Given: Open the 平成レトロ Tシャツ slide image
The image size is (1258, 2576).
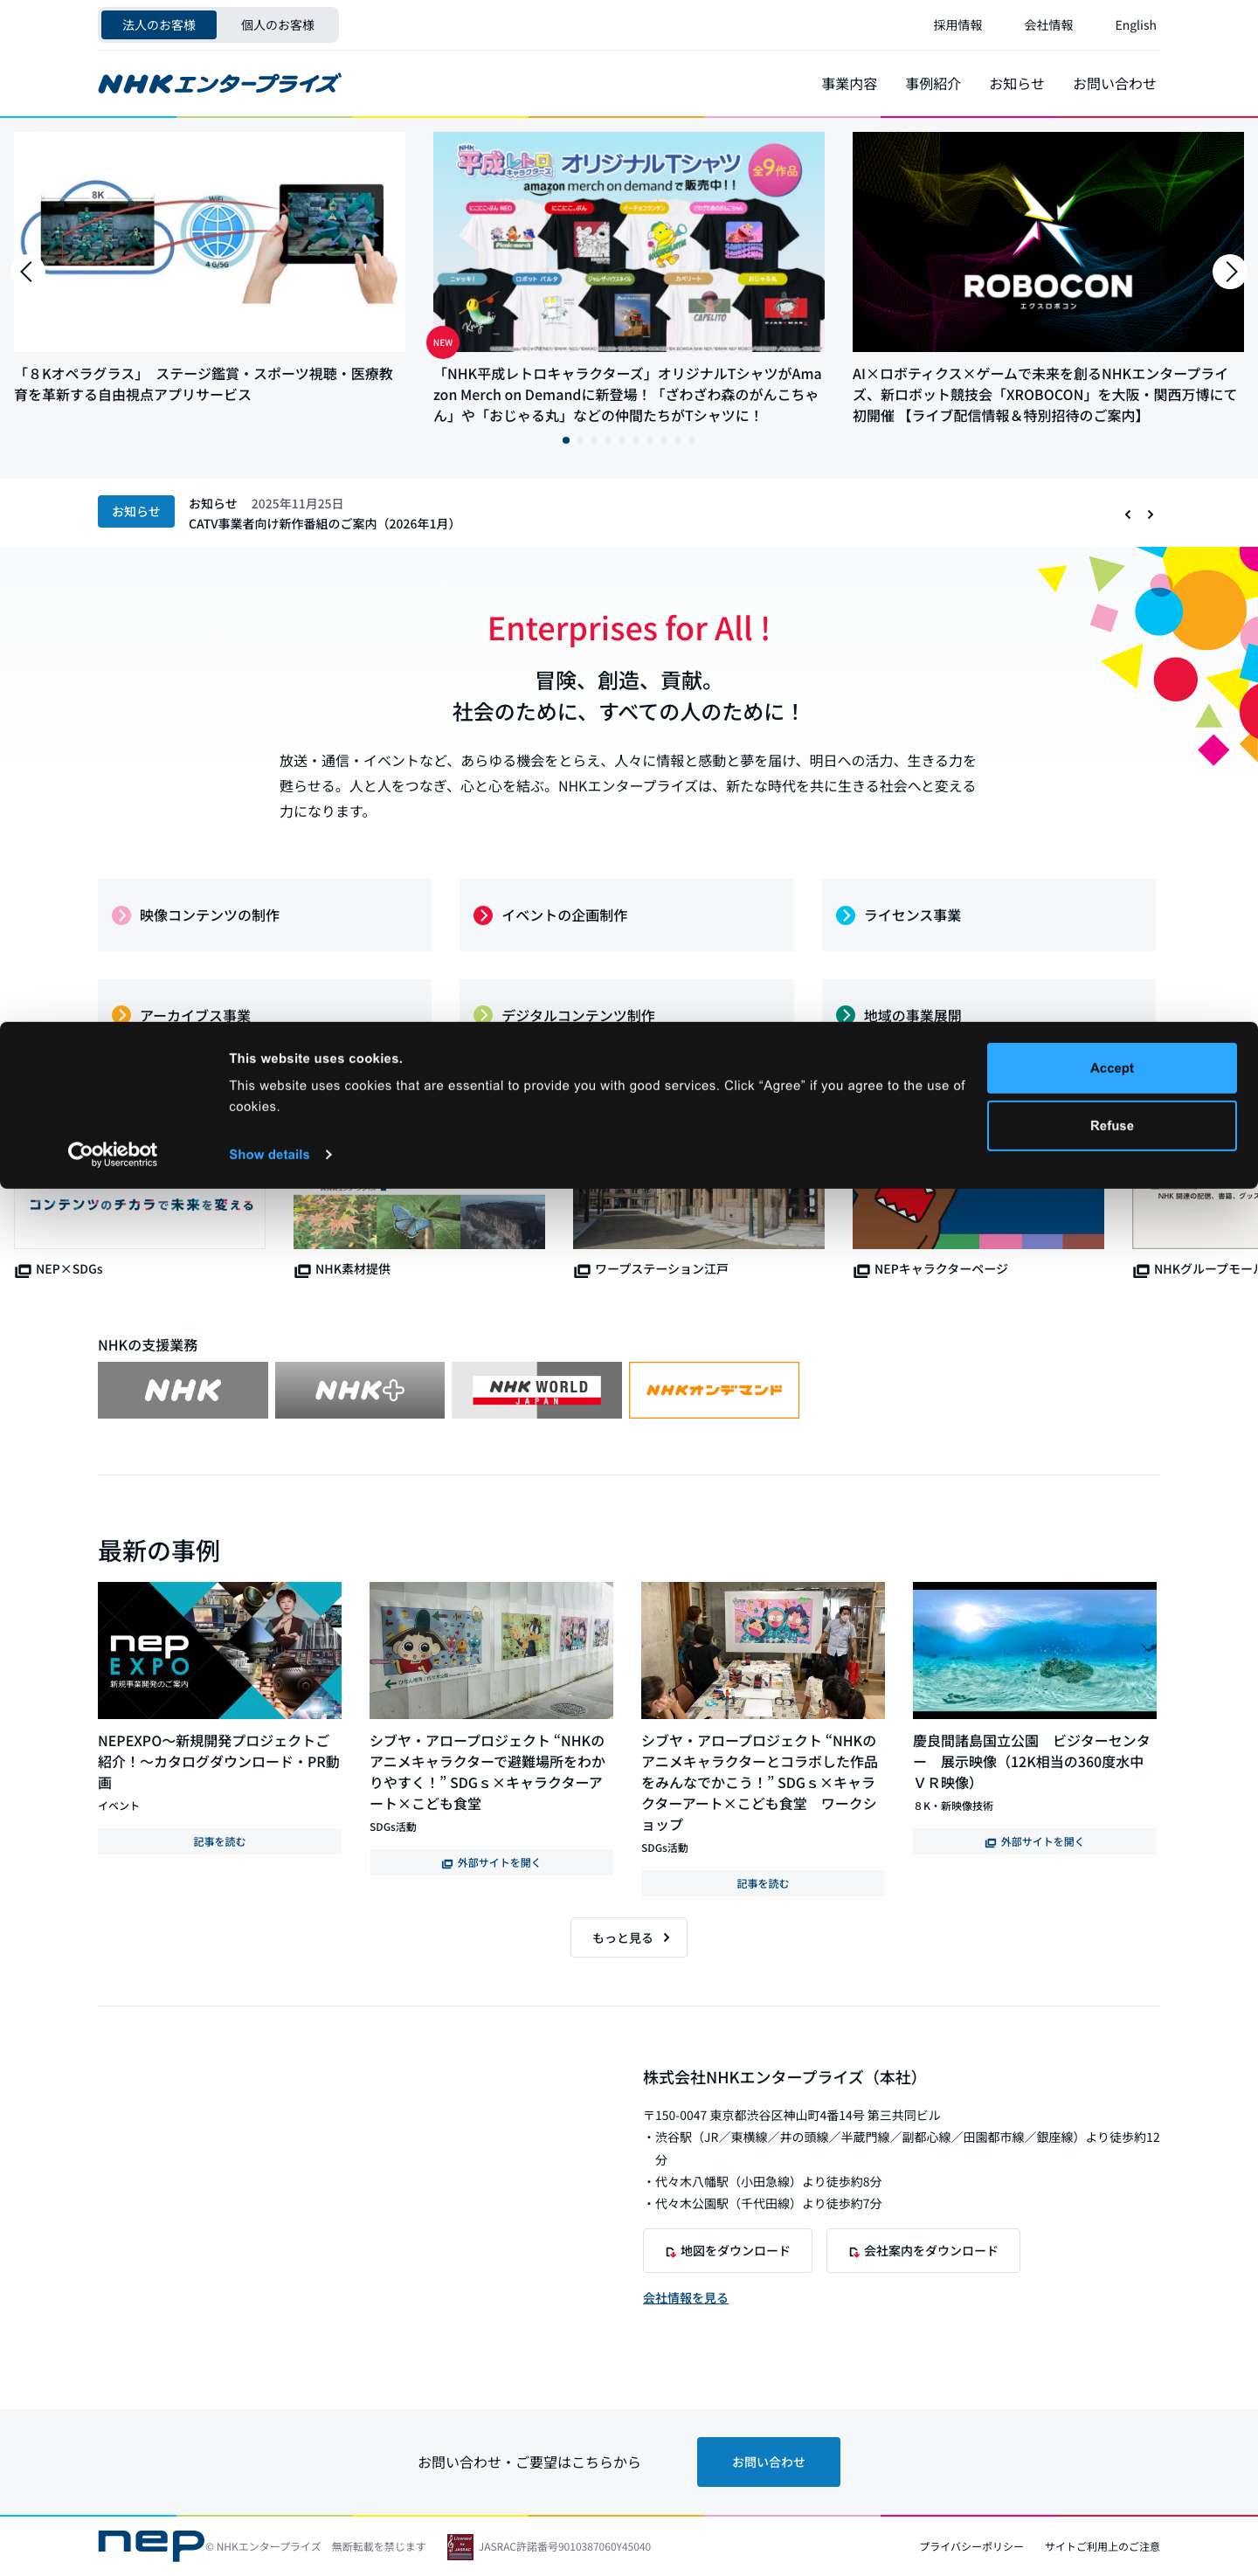Looking at the screenshot, I should tap(628, 241).
